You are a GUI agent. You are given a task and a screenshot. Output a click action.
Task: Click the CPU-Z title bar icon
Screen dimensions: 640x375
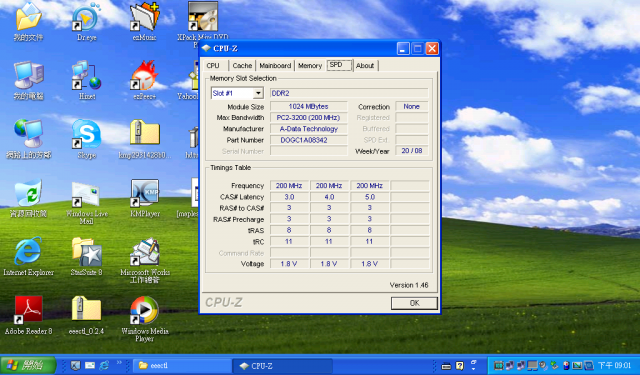pyautogui.click(x=206, y=49)
